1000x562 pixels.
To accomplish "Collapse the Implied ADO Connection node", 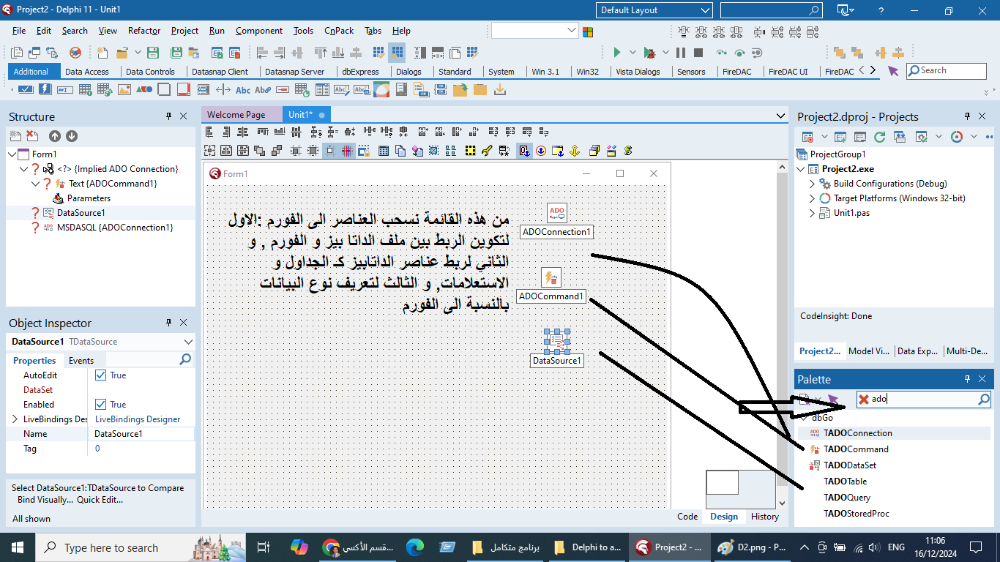I will pyautogui.click(x=24, y=169).
